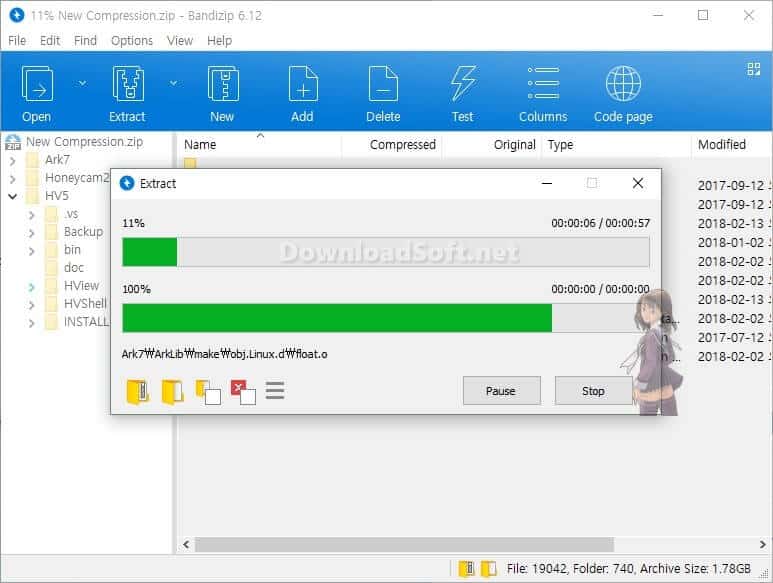This screenshot has height=583, width=773.
Task: Click the current file 100% progress bar
Action: (x=386, y=318)
